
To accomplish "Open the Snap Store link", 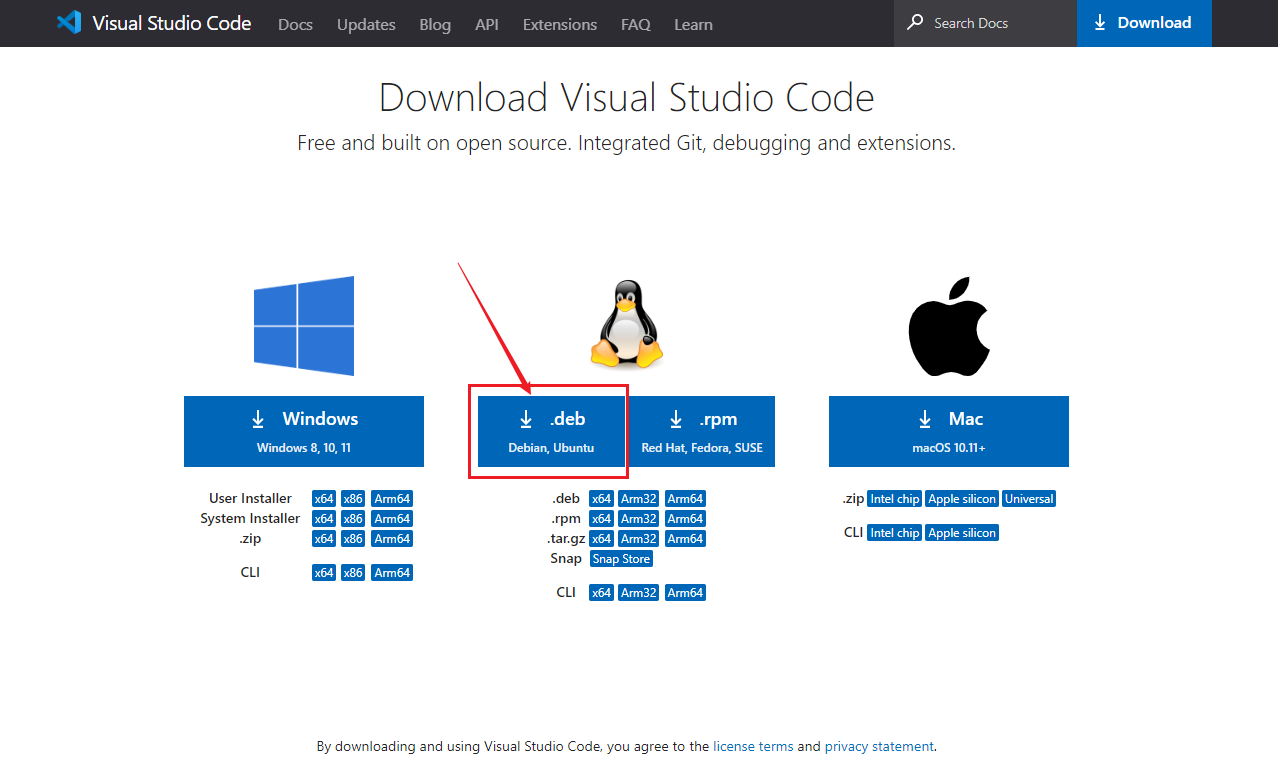I will coord(621,559).
